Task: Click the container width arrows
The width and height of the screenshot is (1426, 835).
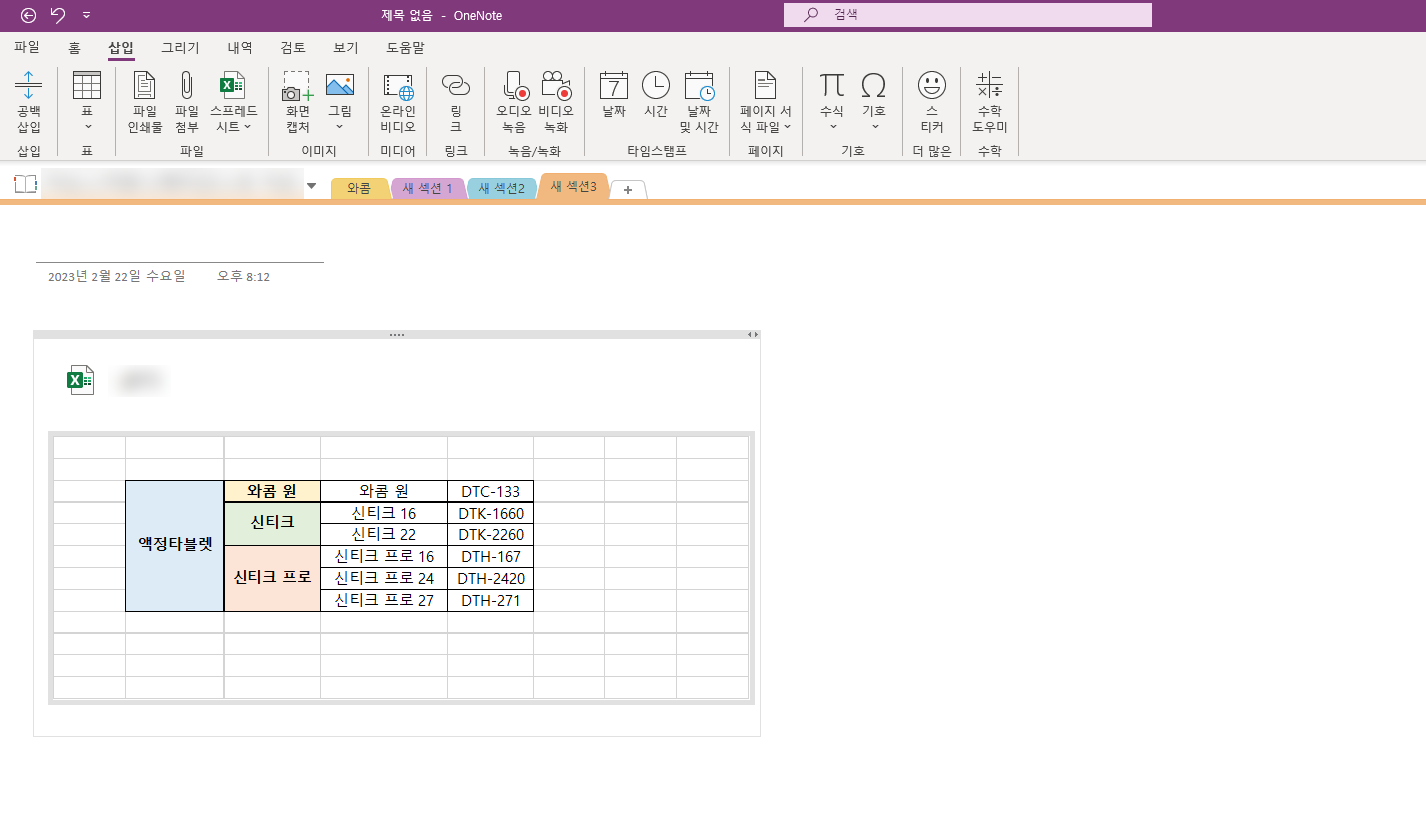Action: click(753, 335)
